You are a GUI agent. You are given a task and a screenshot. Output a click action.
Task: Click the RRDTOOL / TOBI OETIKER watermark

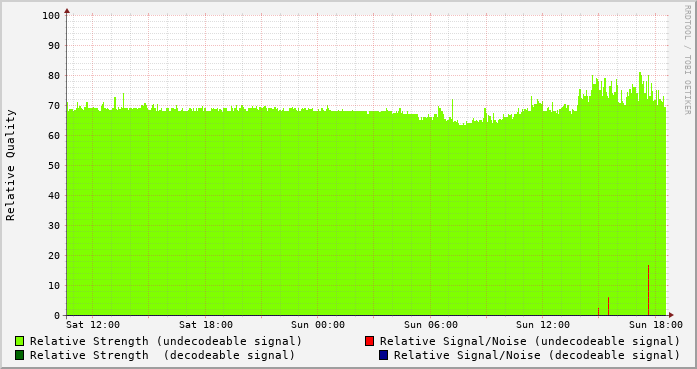(x=687, y=60)
